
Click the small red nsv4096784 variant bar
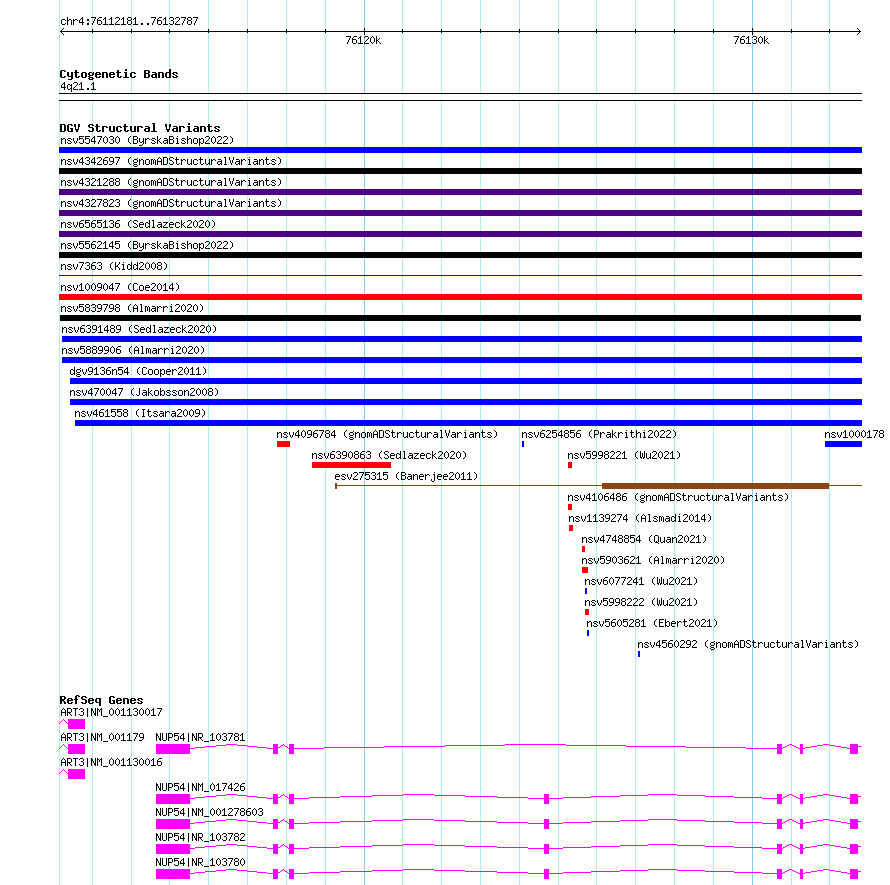pyautogui.click(x=283, y=444)
